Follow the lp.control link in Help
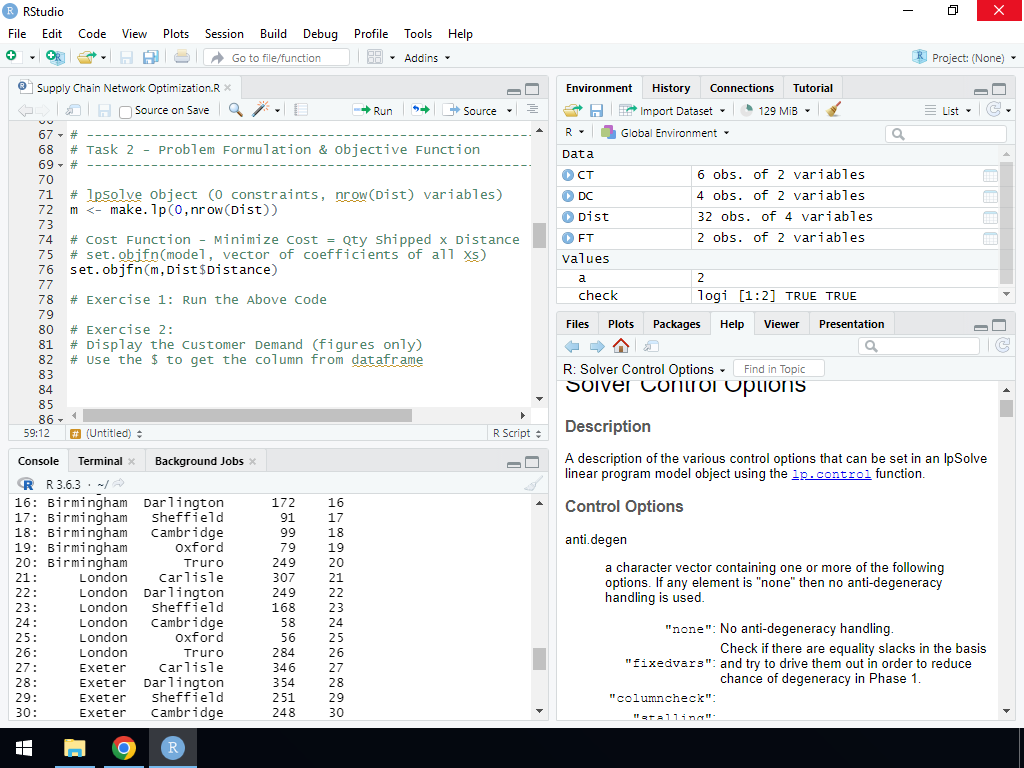This screenshot has height=768, width=1024. coord(831,474)
